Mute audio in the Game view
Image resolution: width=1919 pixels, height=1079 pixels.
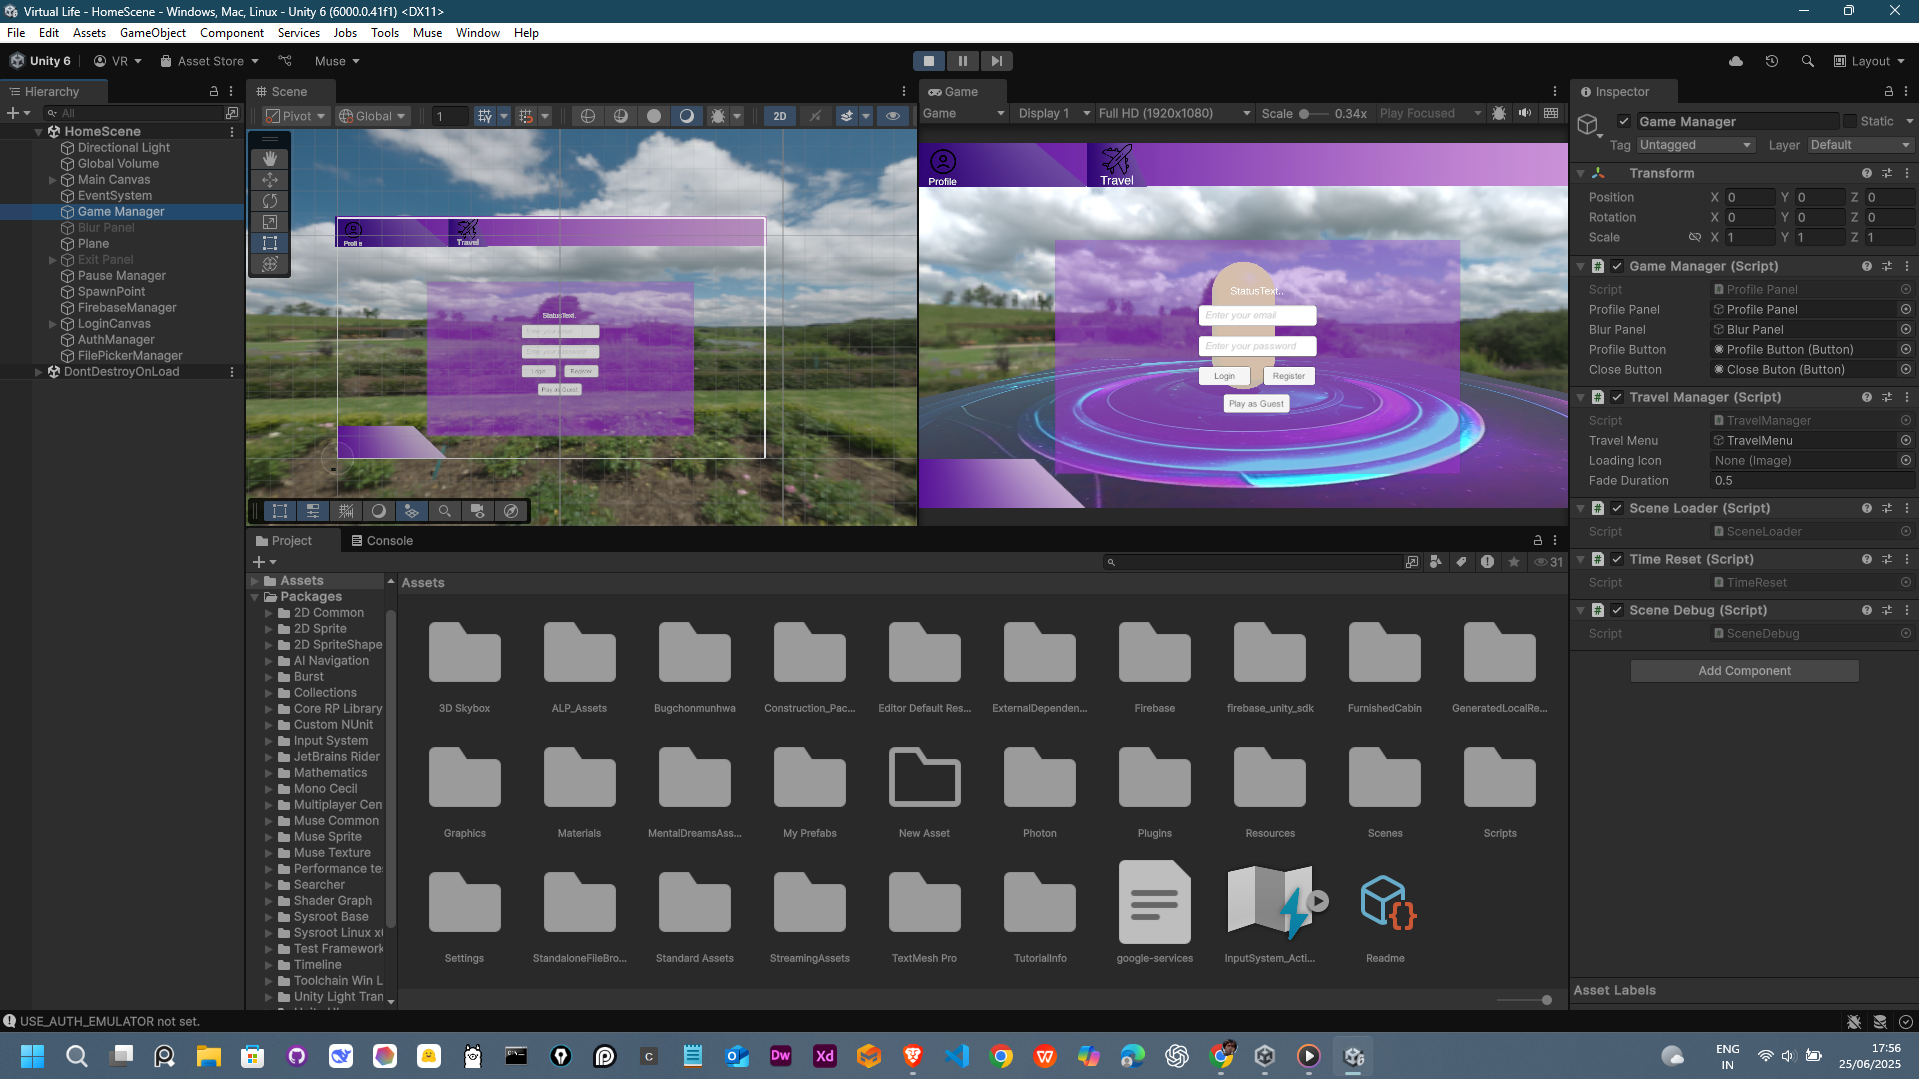click(x=1525, y=113)
